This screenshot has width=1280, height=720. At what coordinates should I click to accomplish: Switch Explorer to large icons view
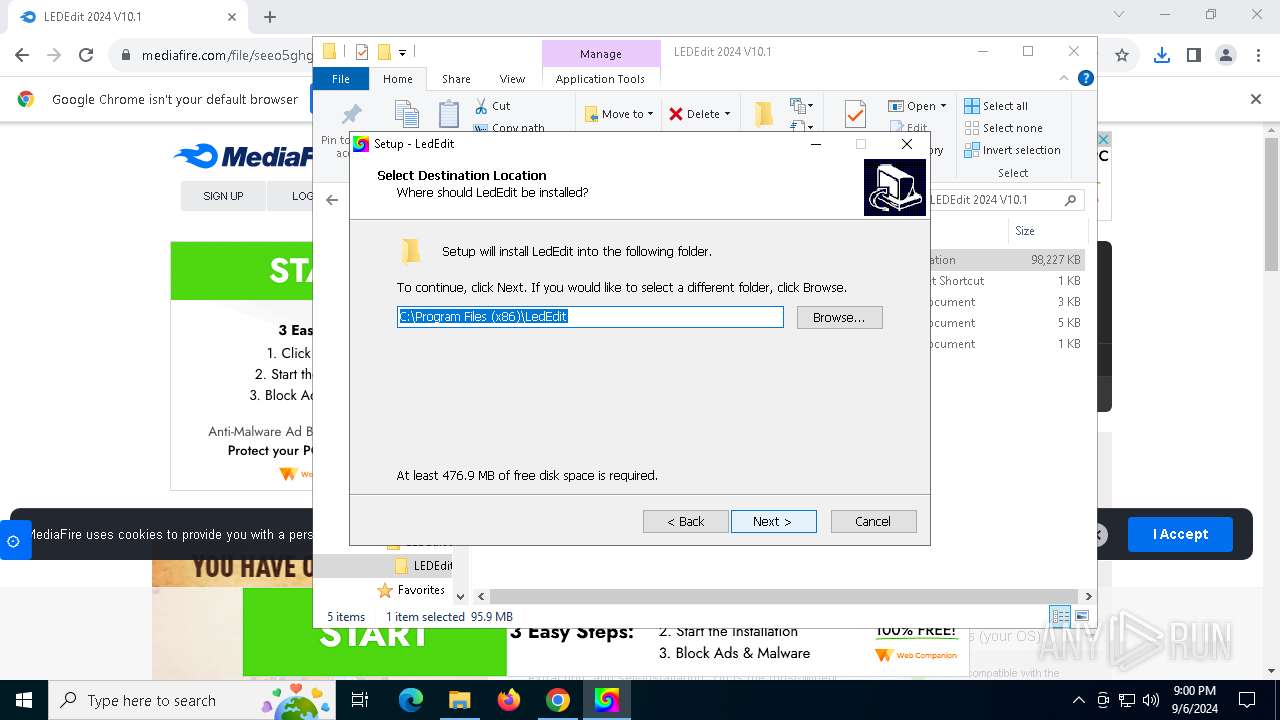pos(1082,616)
